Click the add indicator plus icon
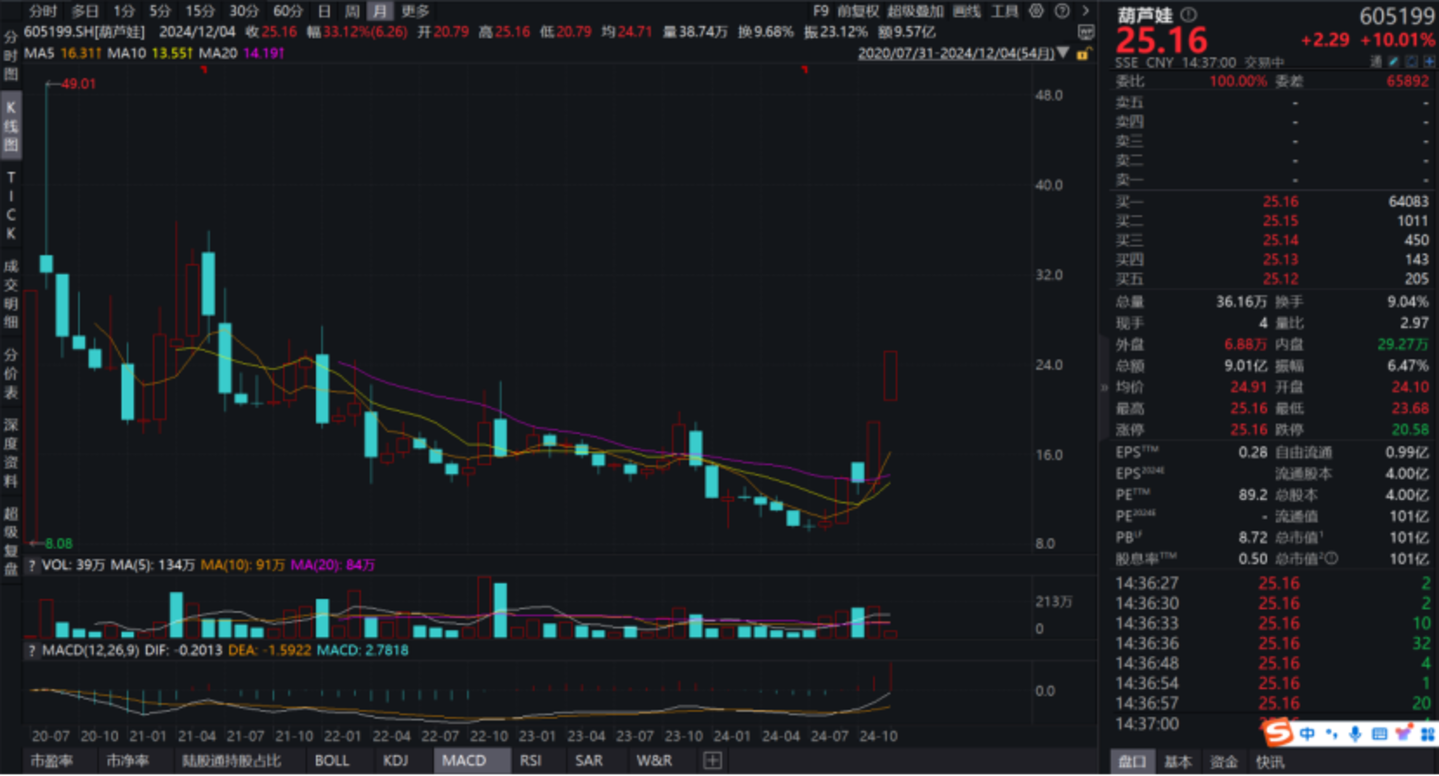This screenshot has width=1439, height=776. click(x=712, y=760)
